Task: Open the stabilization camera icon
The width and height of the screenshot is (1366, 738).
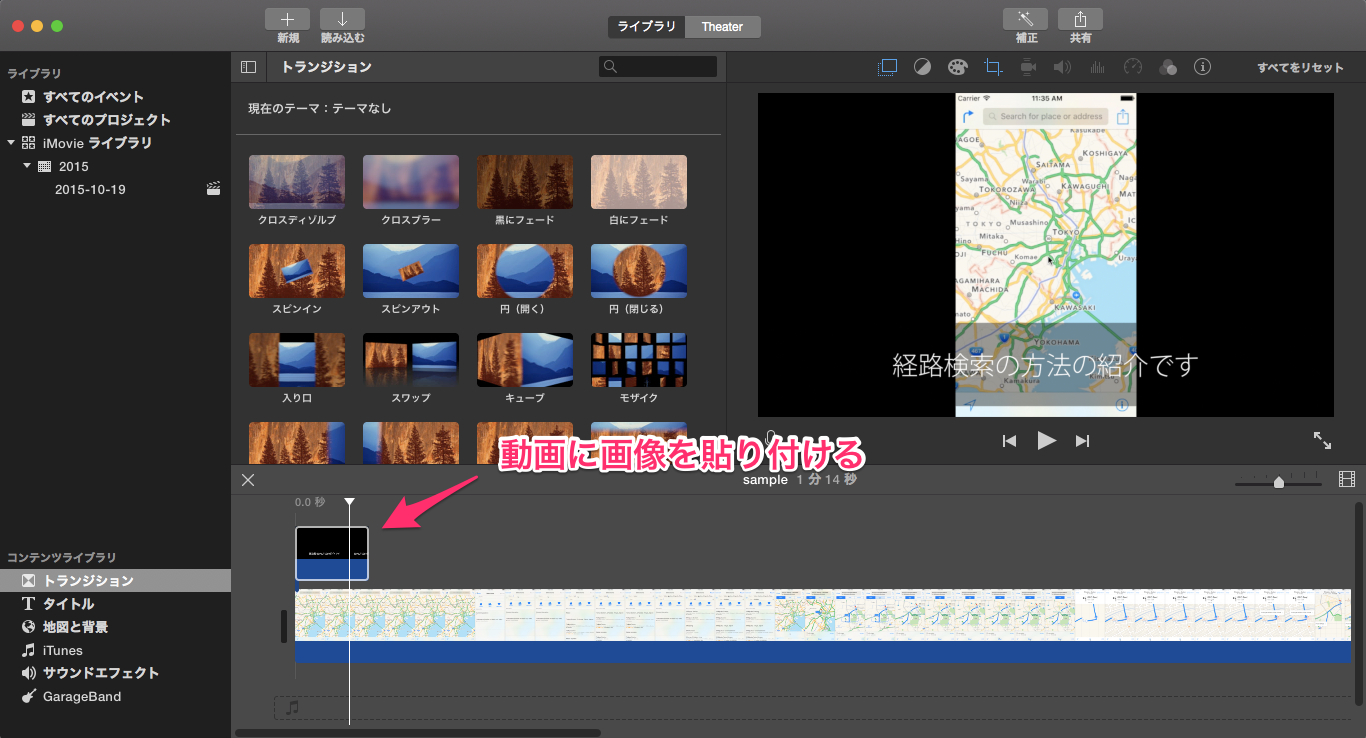Action: (1027, 67)
